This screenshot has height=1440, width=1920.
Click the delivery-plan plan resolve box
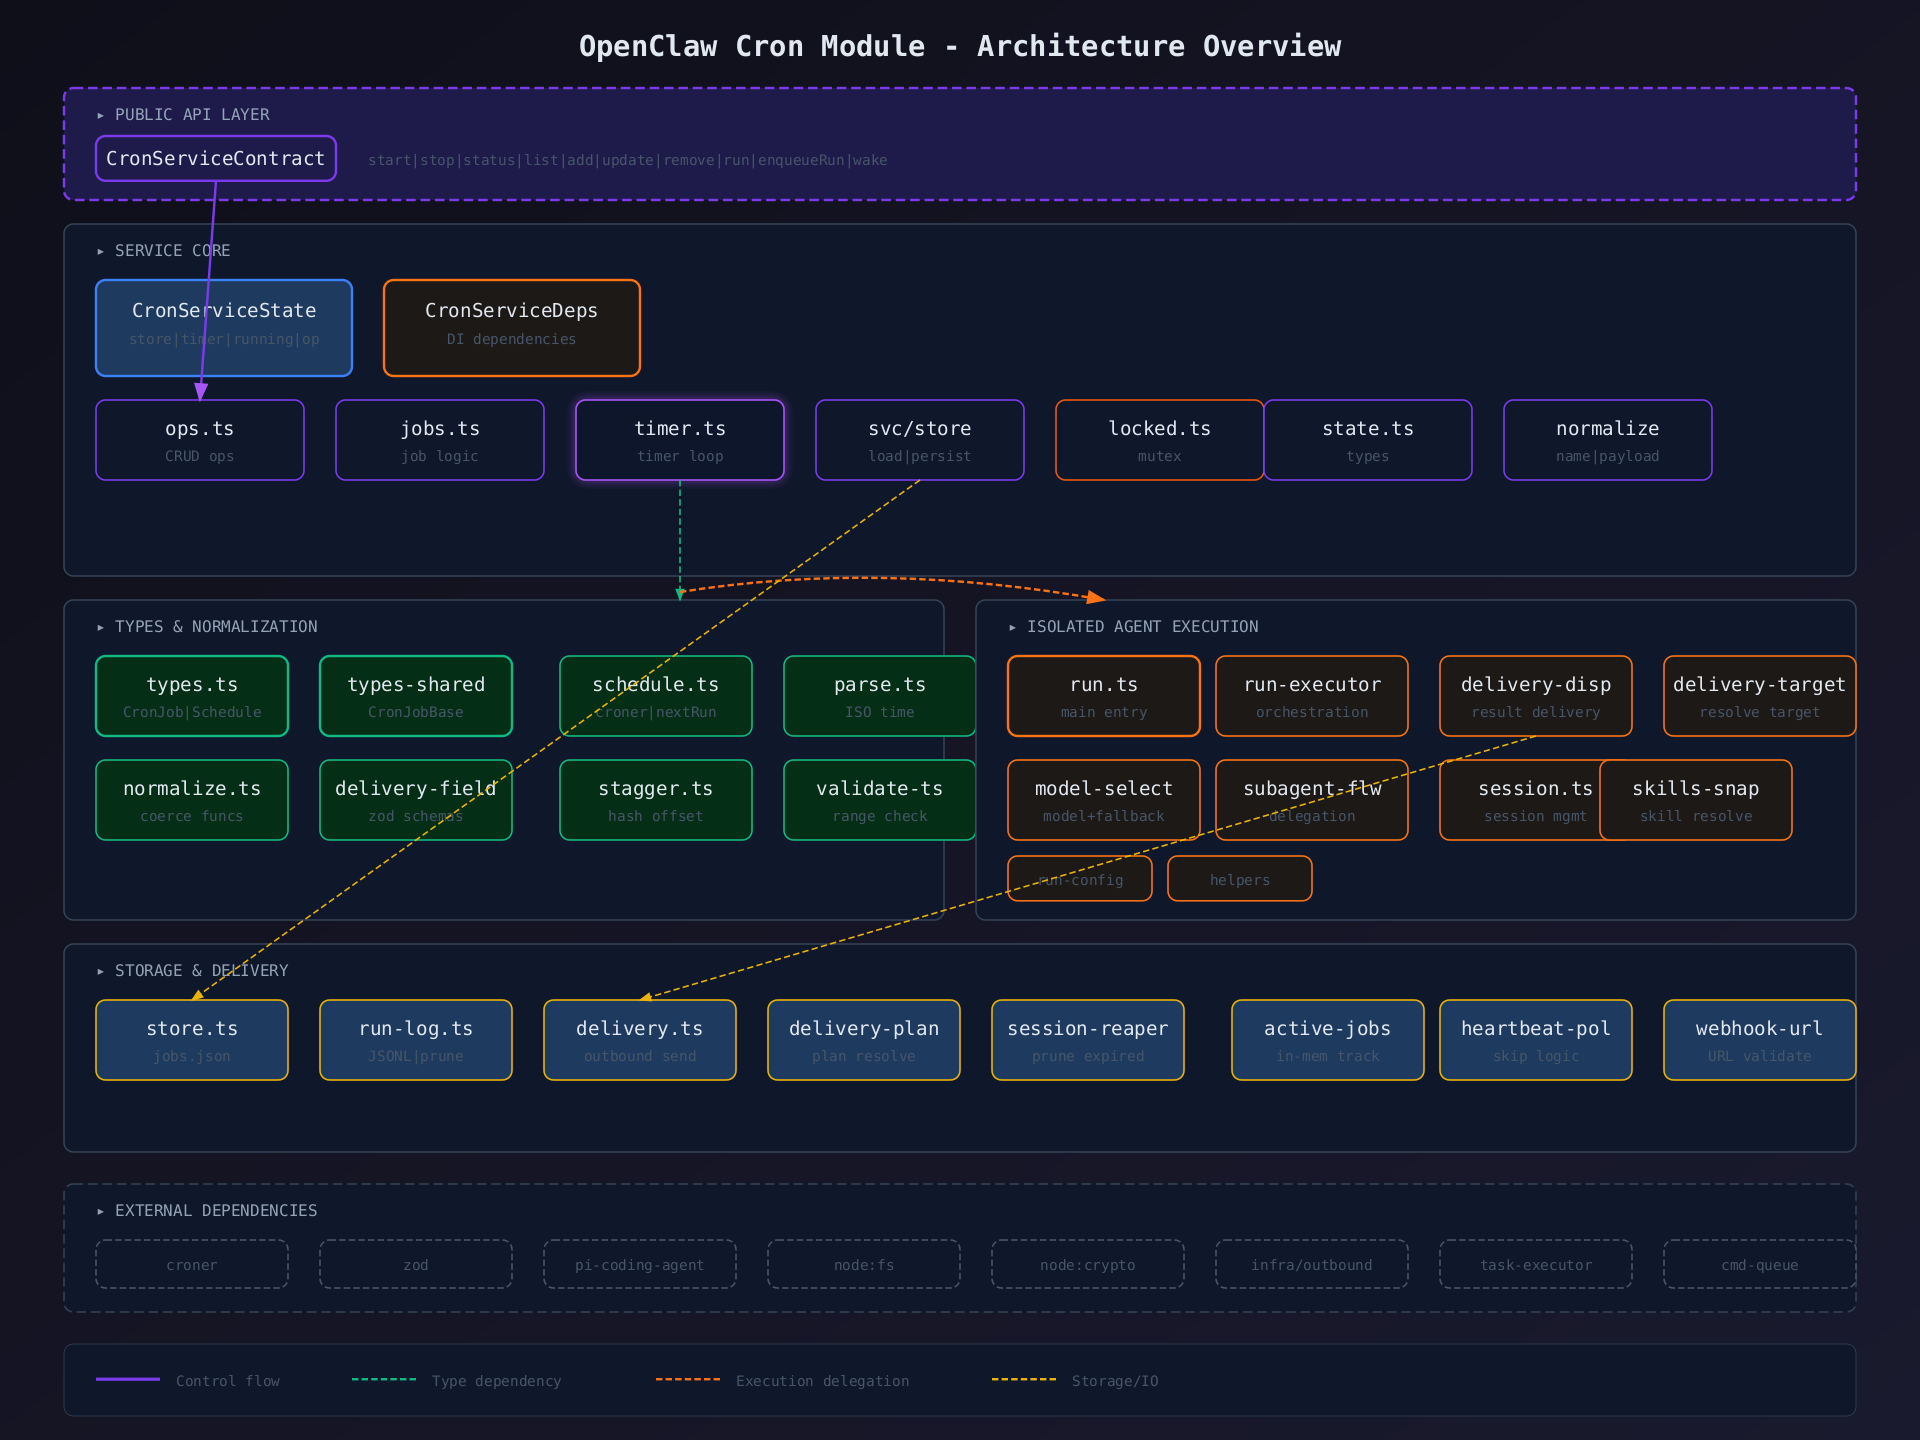pos(864,1040)
